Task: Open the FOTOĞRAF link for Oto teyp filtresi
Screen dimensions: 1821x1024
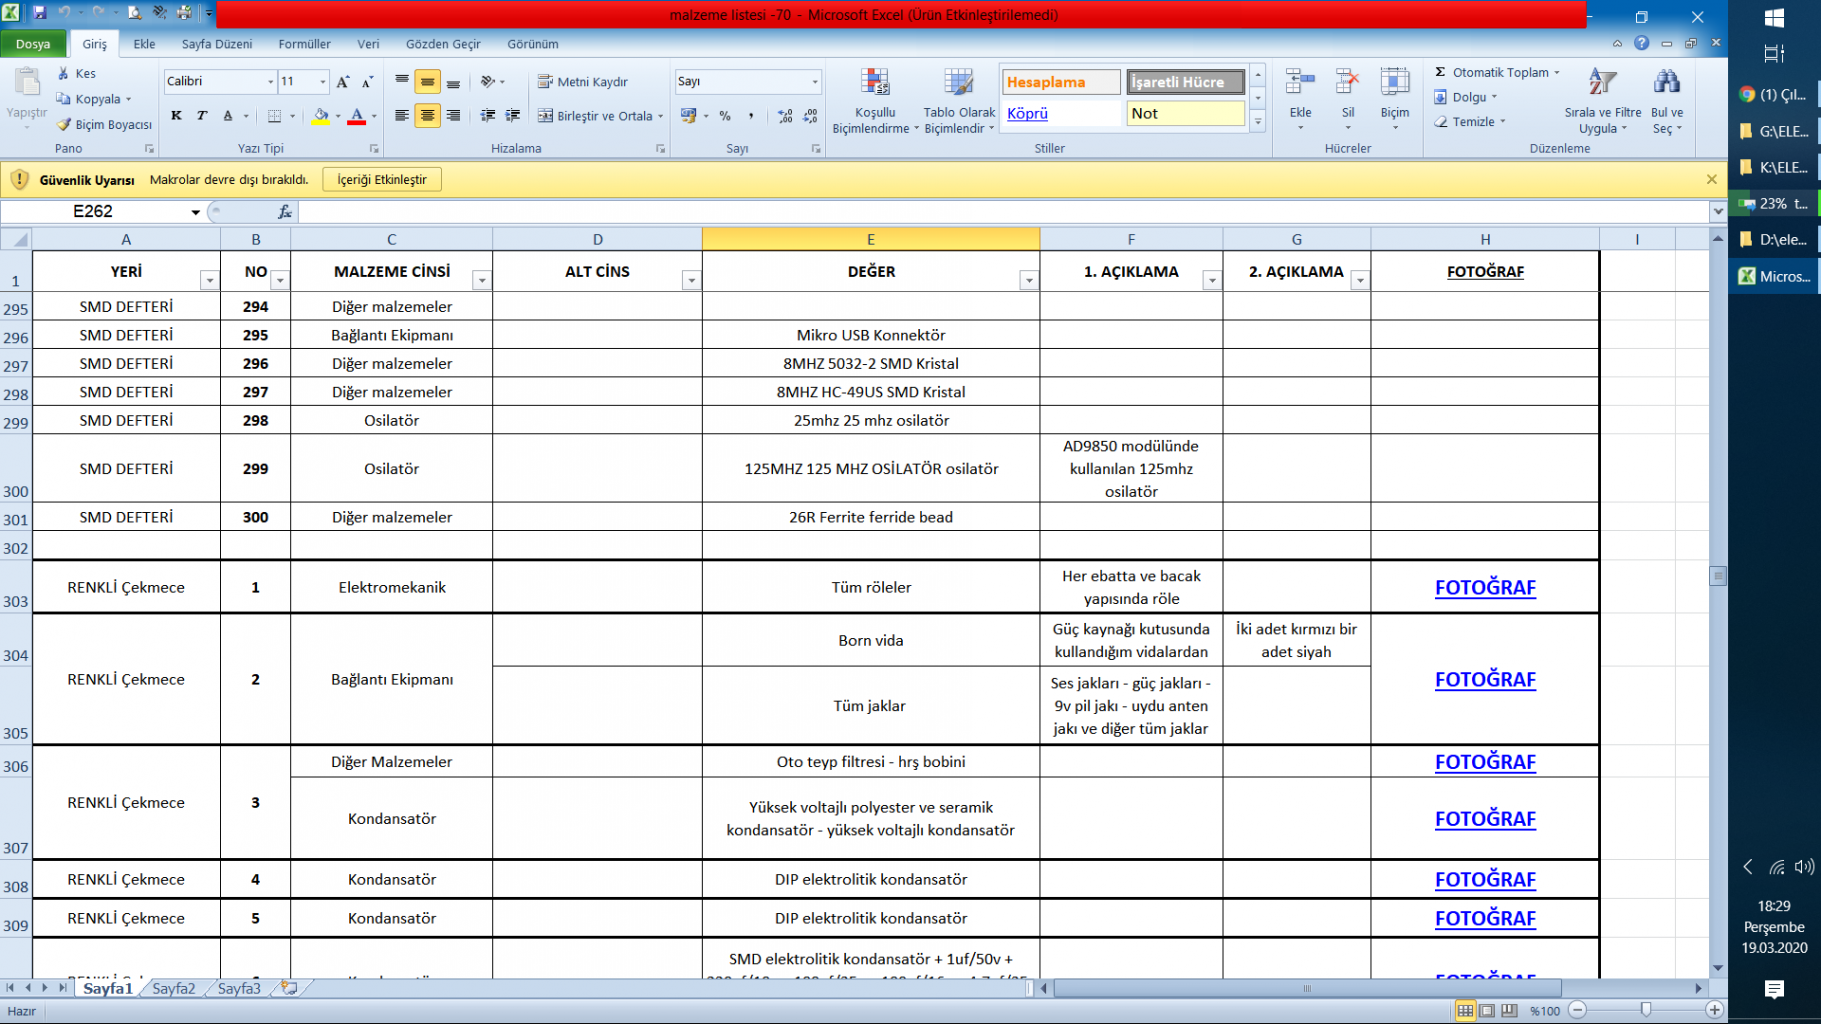Action: 1485,762
